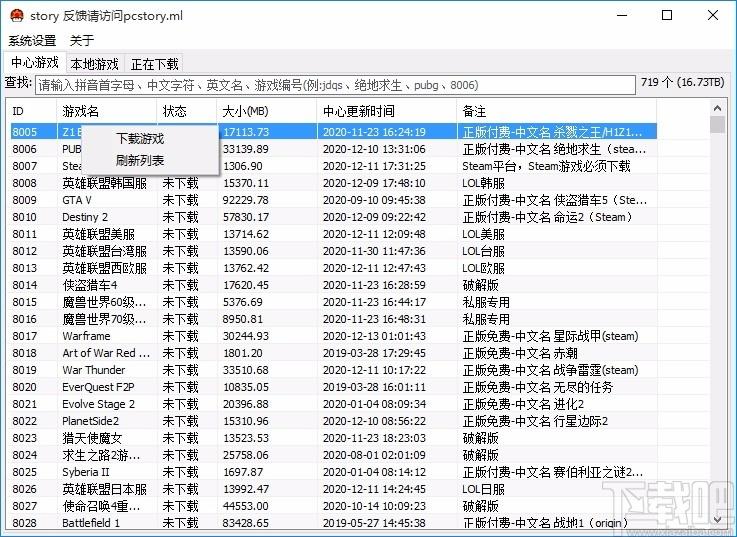Open the 系统设置 menu
The width and height of the screenshot is (737, 537).
pyautogui.click(x=32, y=41)
